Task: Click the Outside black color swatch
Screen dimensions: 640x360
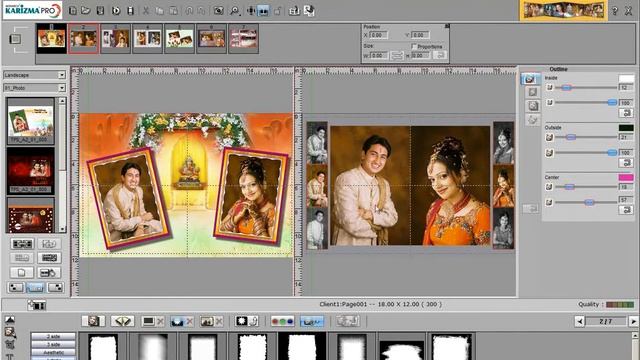Action: coord(626,128)
